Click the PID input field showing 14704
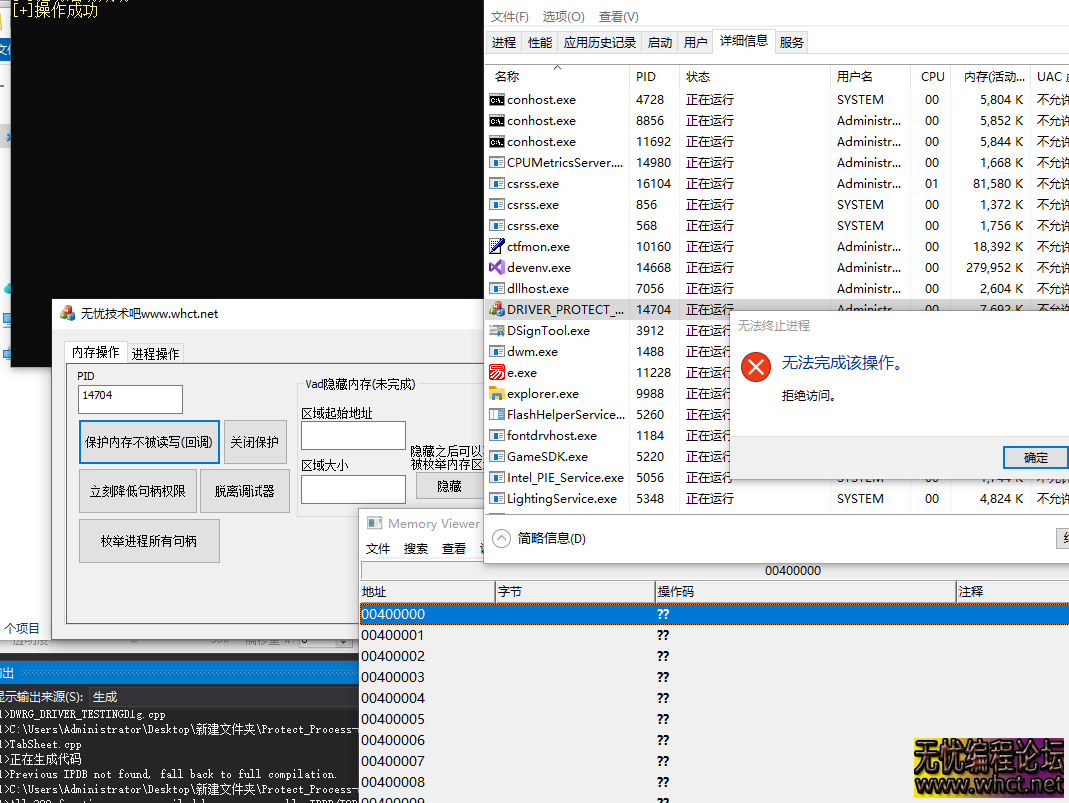The image size is (1069, 803). tap(130, 399)
